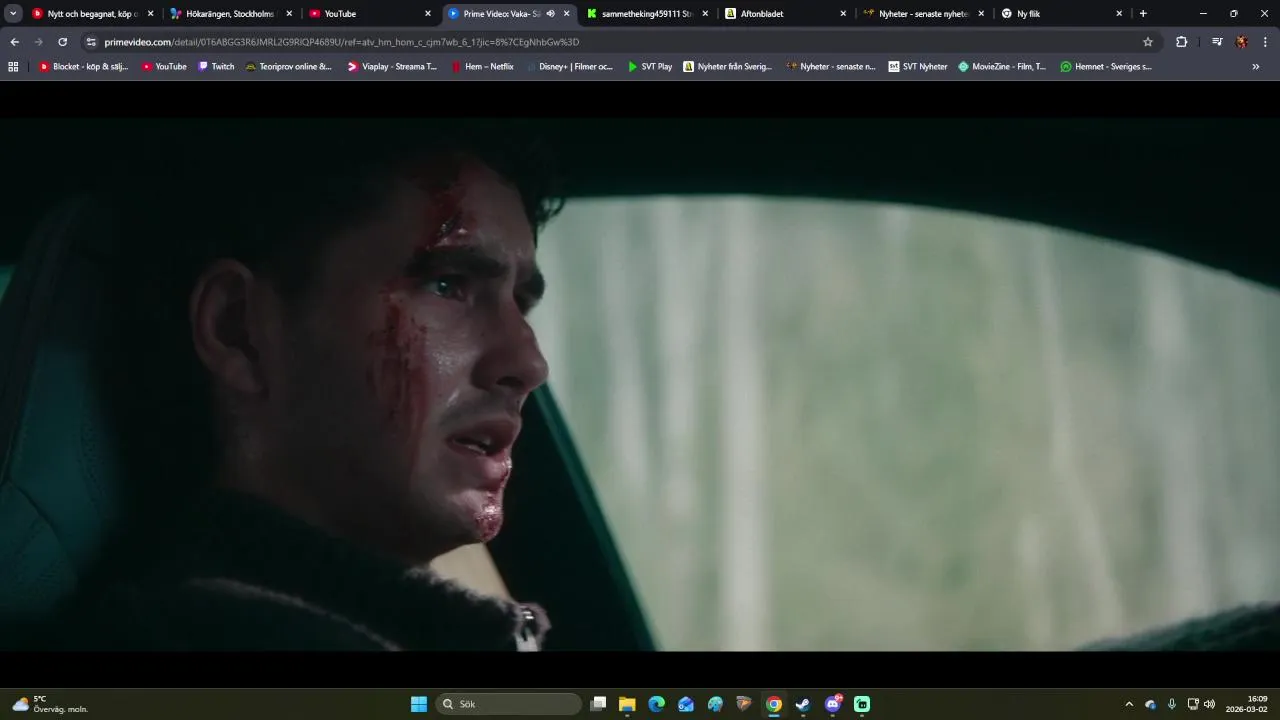Open Steam from the taskbar

pyautogui.click(x=803, y=704)
